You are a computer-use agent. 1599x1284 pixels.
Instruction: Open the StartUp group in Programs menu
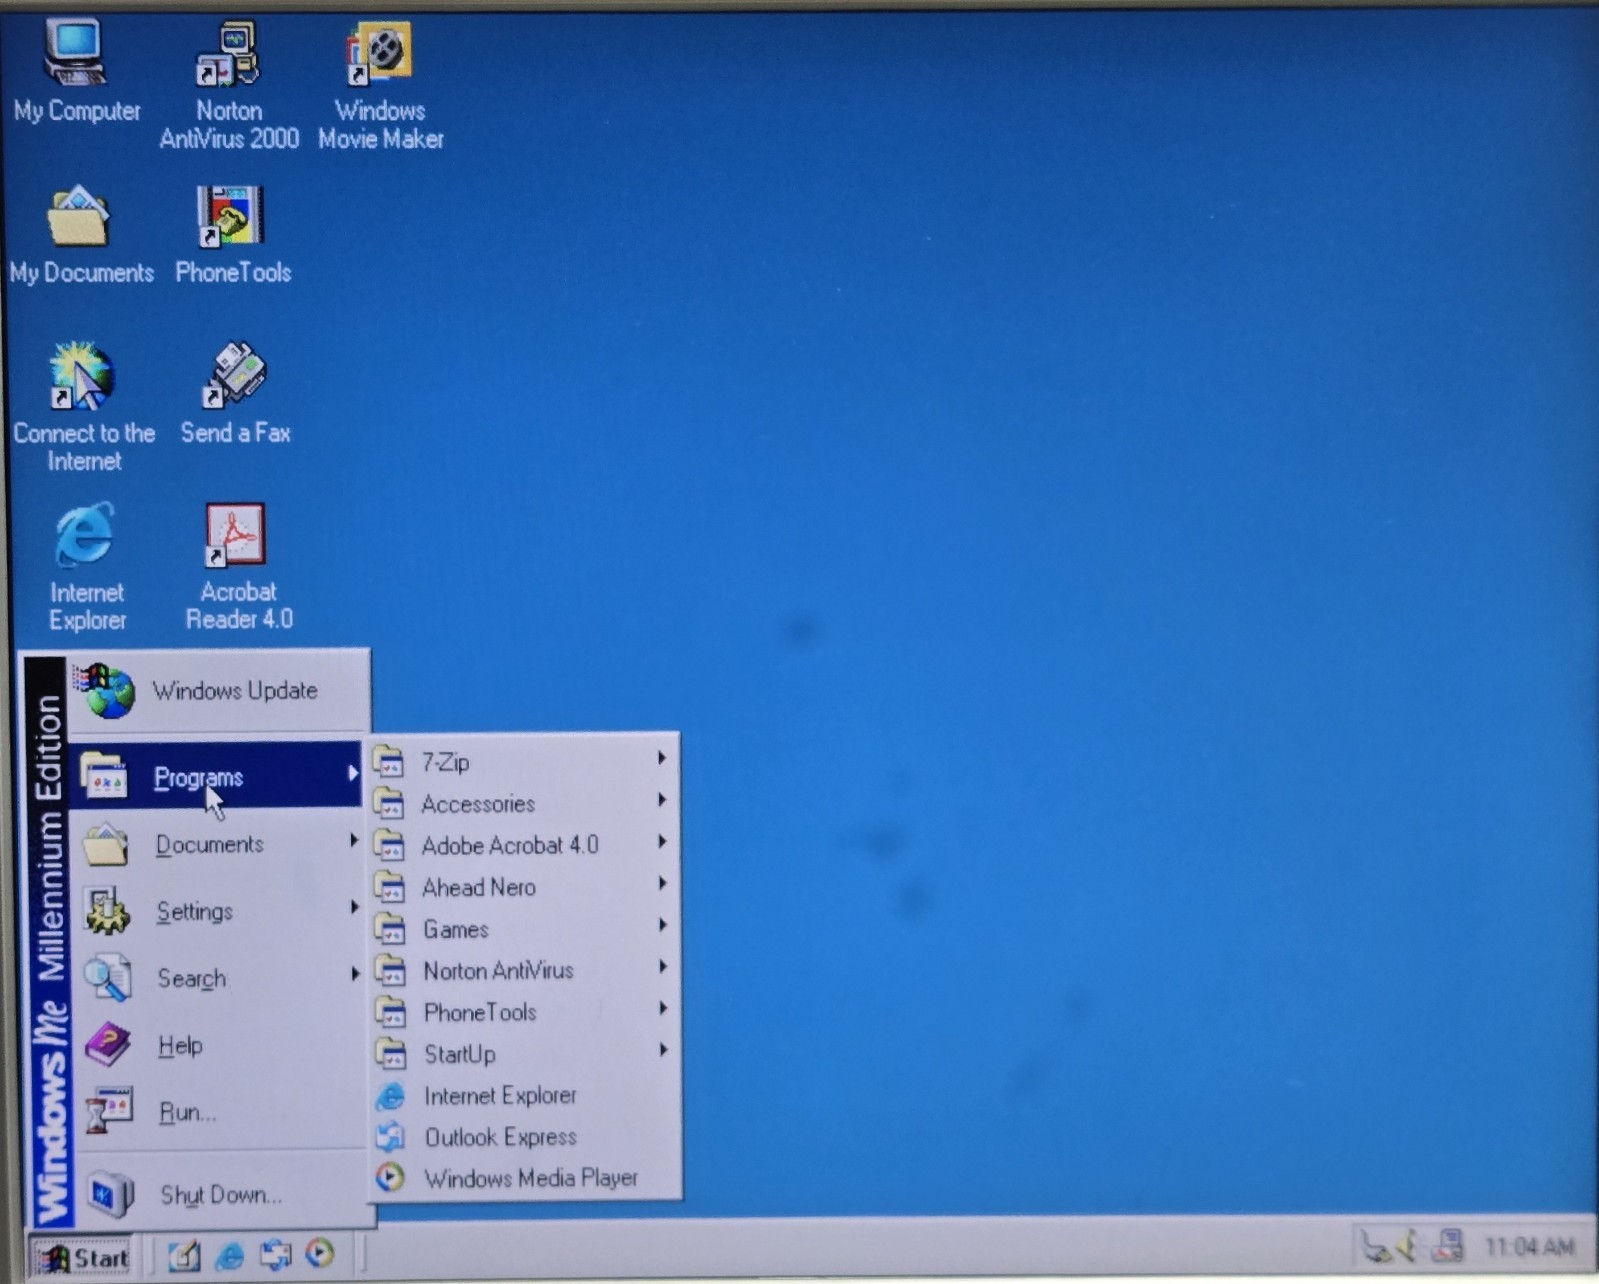pyautogui.click(x=523, y=1054)
